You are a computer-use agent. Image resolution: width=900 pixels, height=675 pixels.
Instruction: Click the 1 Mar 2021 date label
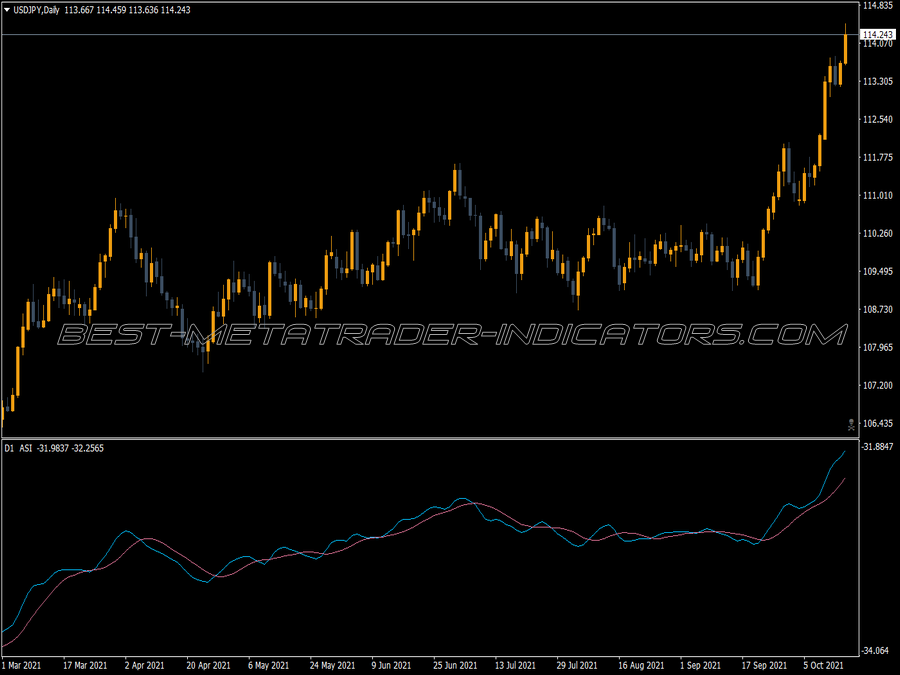pos(22,665)
